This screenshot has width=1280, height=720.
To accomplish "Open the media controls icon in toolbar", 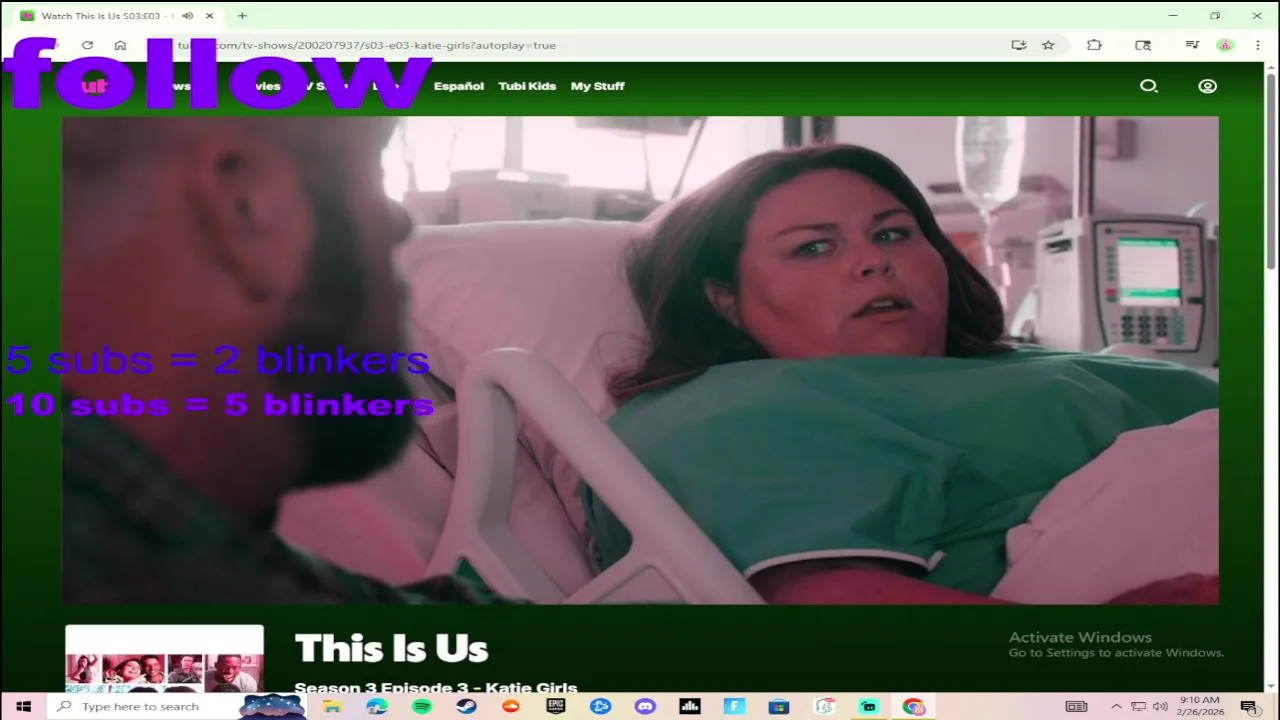I will [1192, 45].
